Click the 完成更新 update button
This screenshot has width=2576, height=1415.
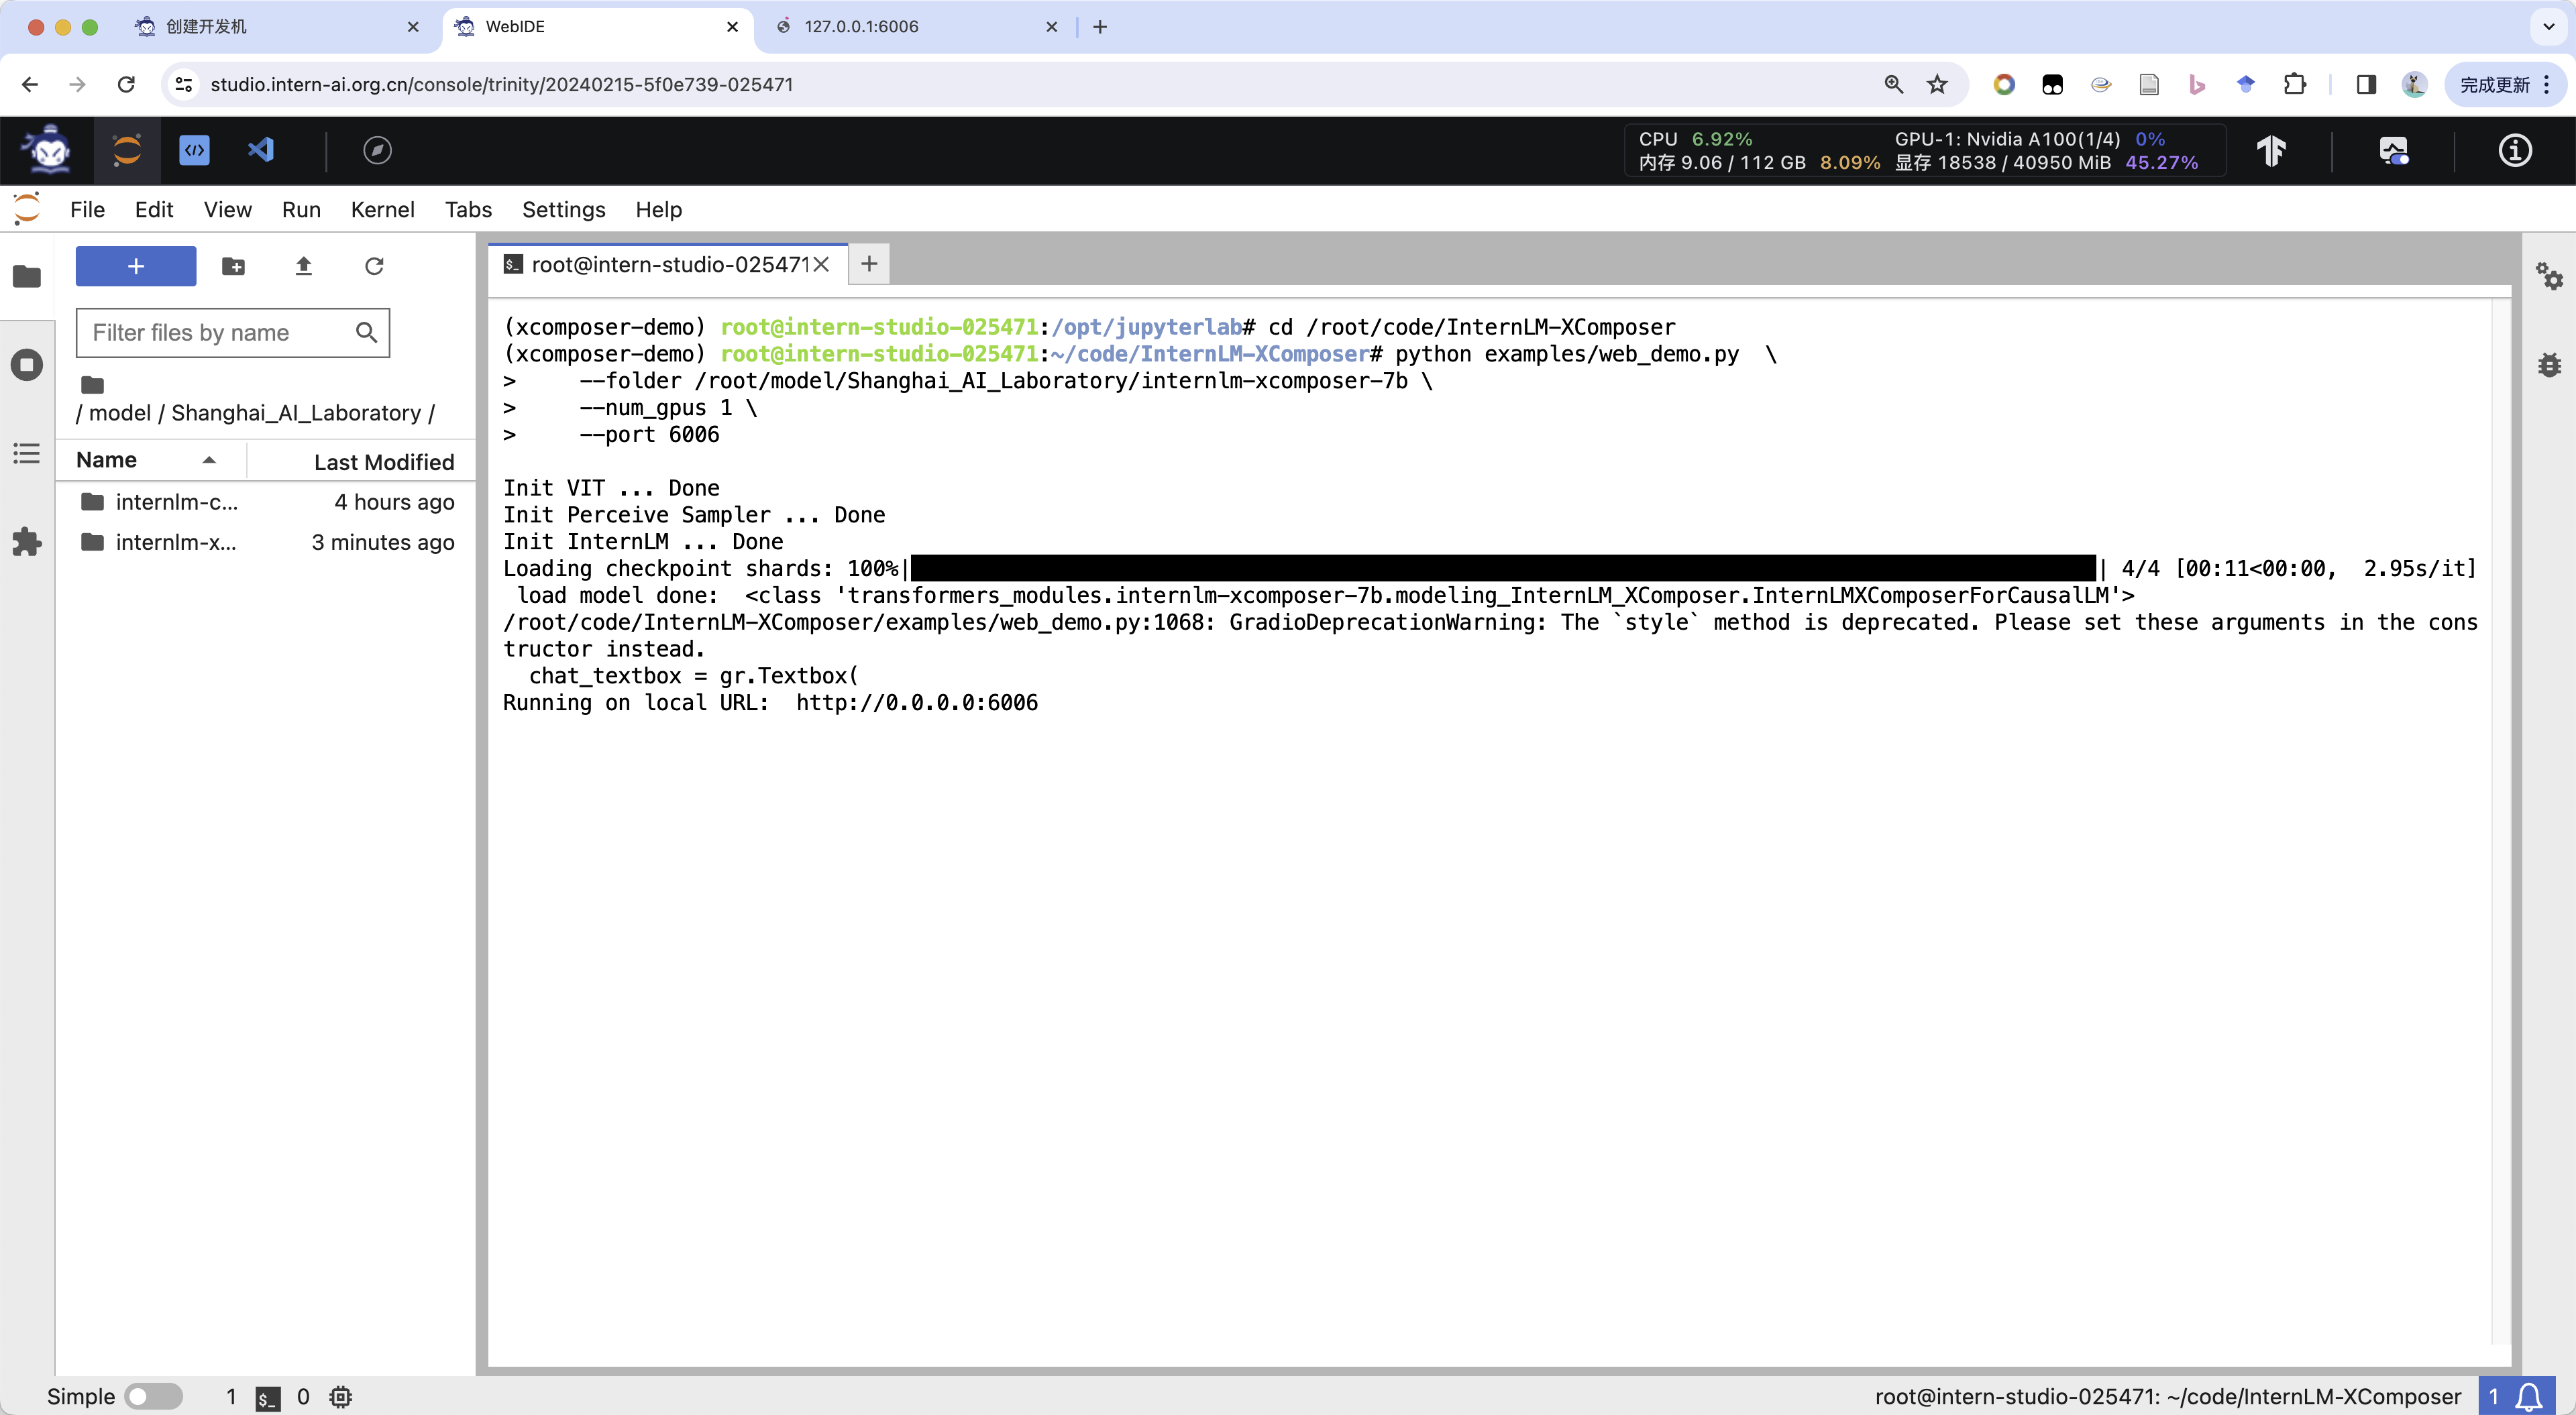click(2494, 85)
